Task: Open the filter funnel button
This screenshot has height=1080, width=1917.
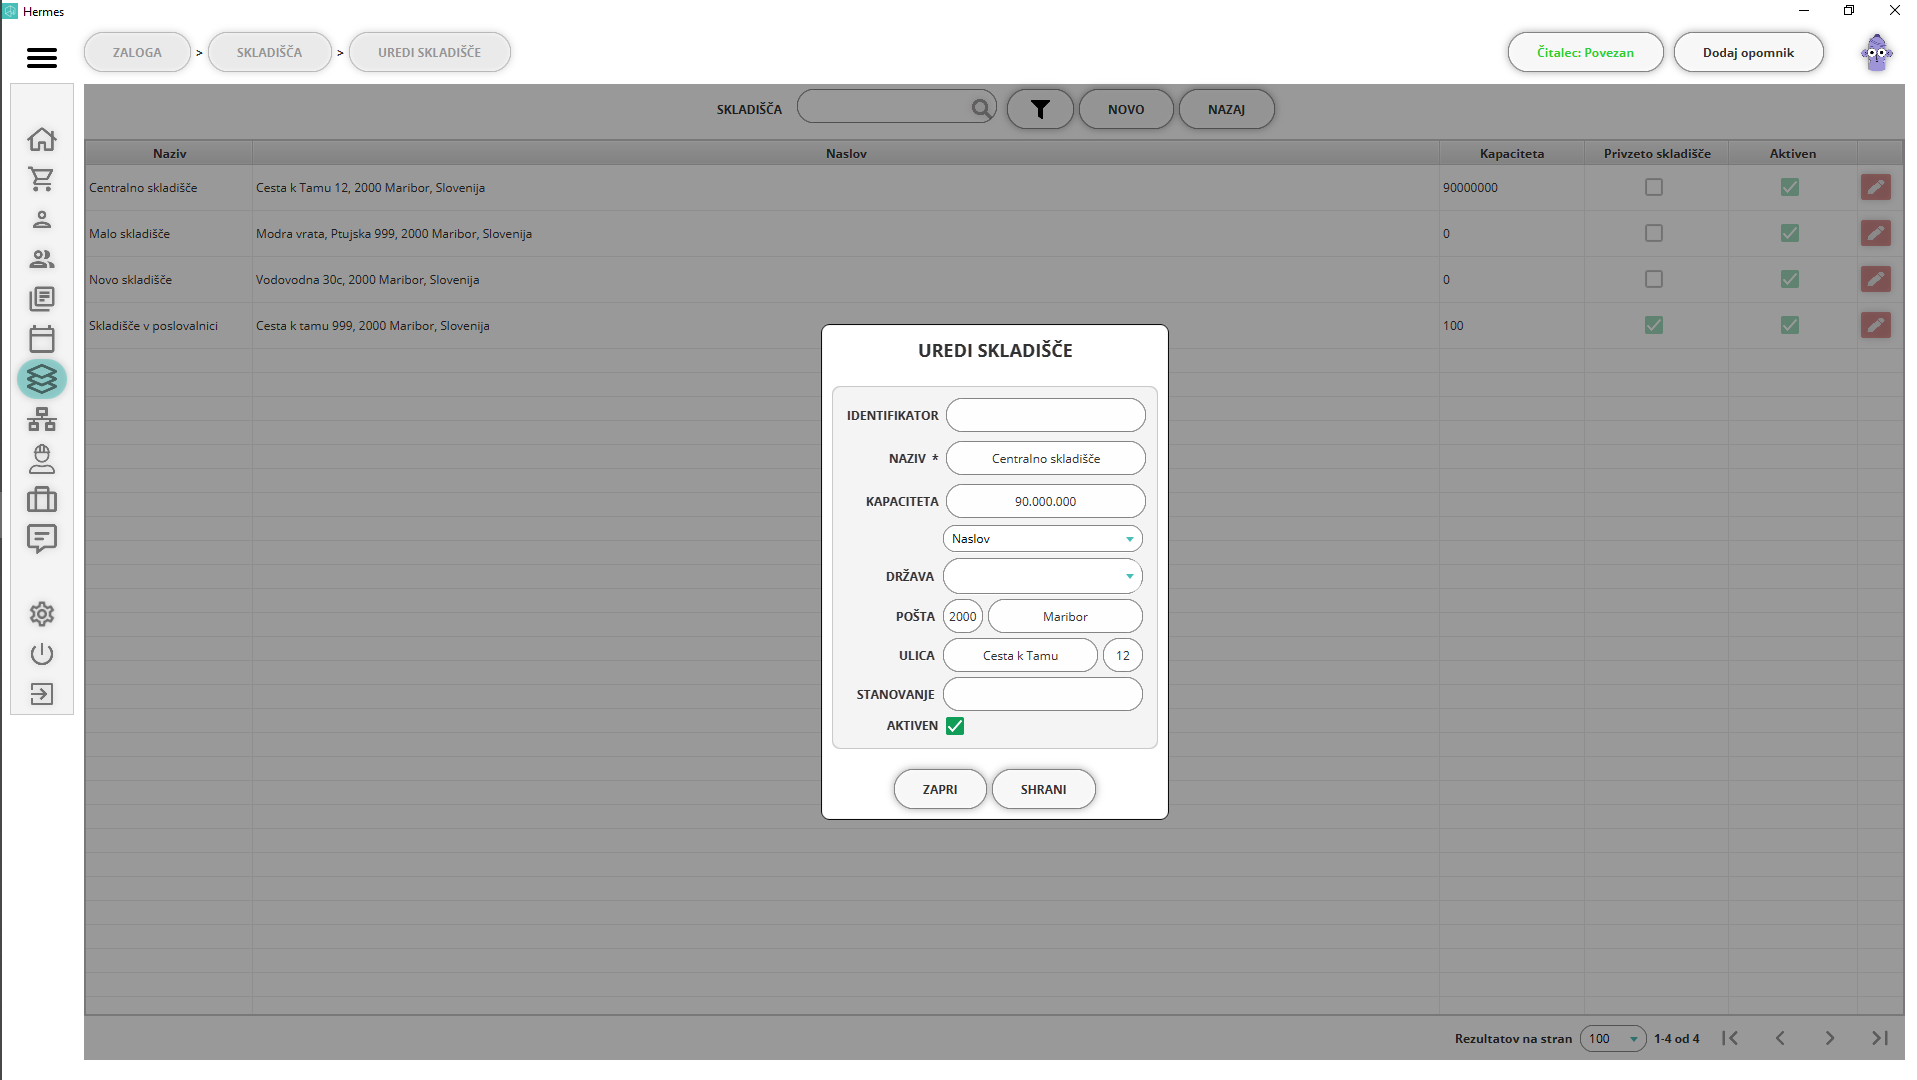Action: (1040, 109)
